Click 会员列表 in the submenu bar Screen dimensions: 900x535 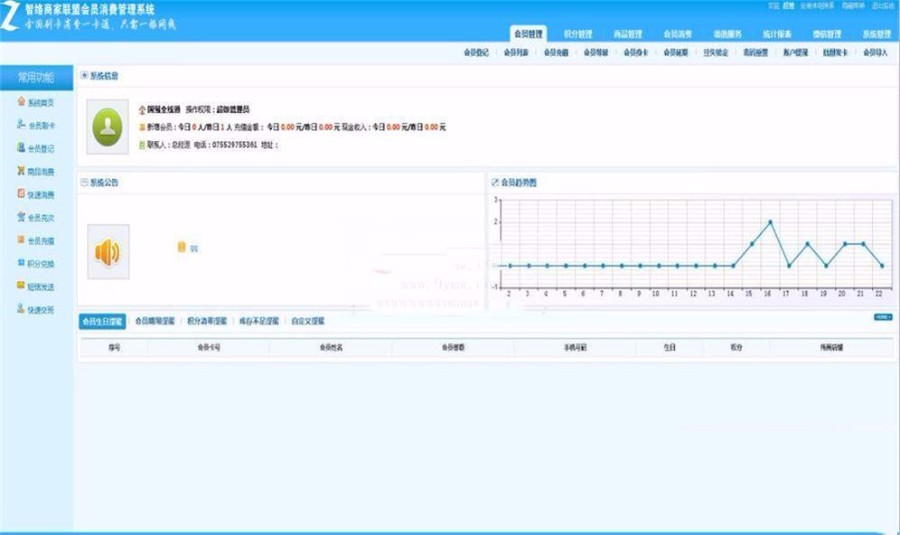coord(516,52)
